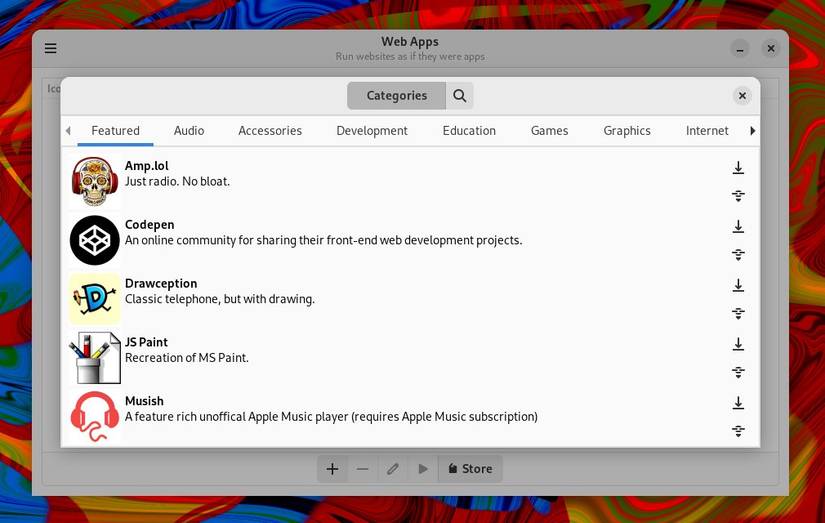825x523 pixels.
Task: Close the store dialog with X
Action: pyautogui.click(x=742, y=96)
